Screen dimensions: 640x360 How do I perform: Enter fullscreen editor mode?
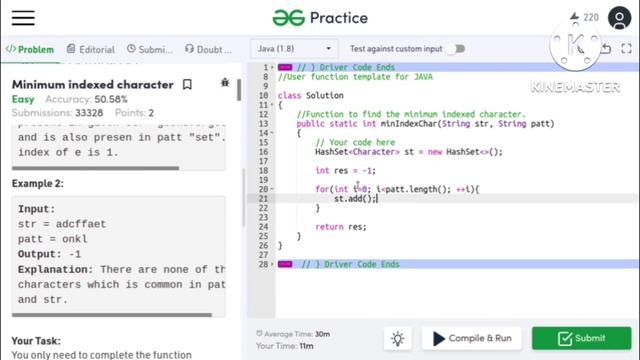(x=627, y=49)
